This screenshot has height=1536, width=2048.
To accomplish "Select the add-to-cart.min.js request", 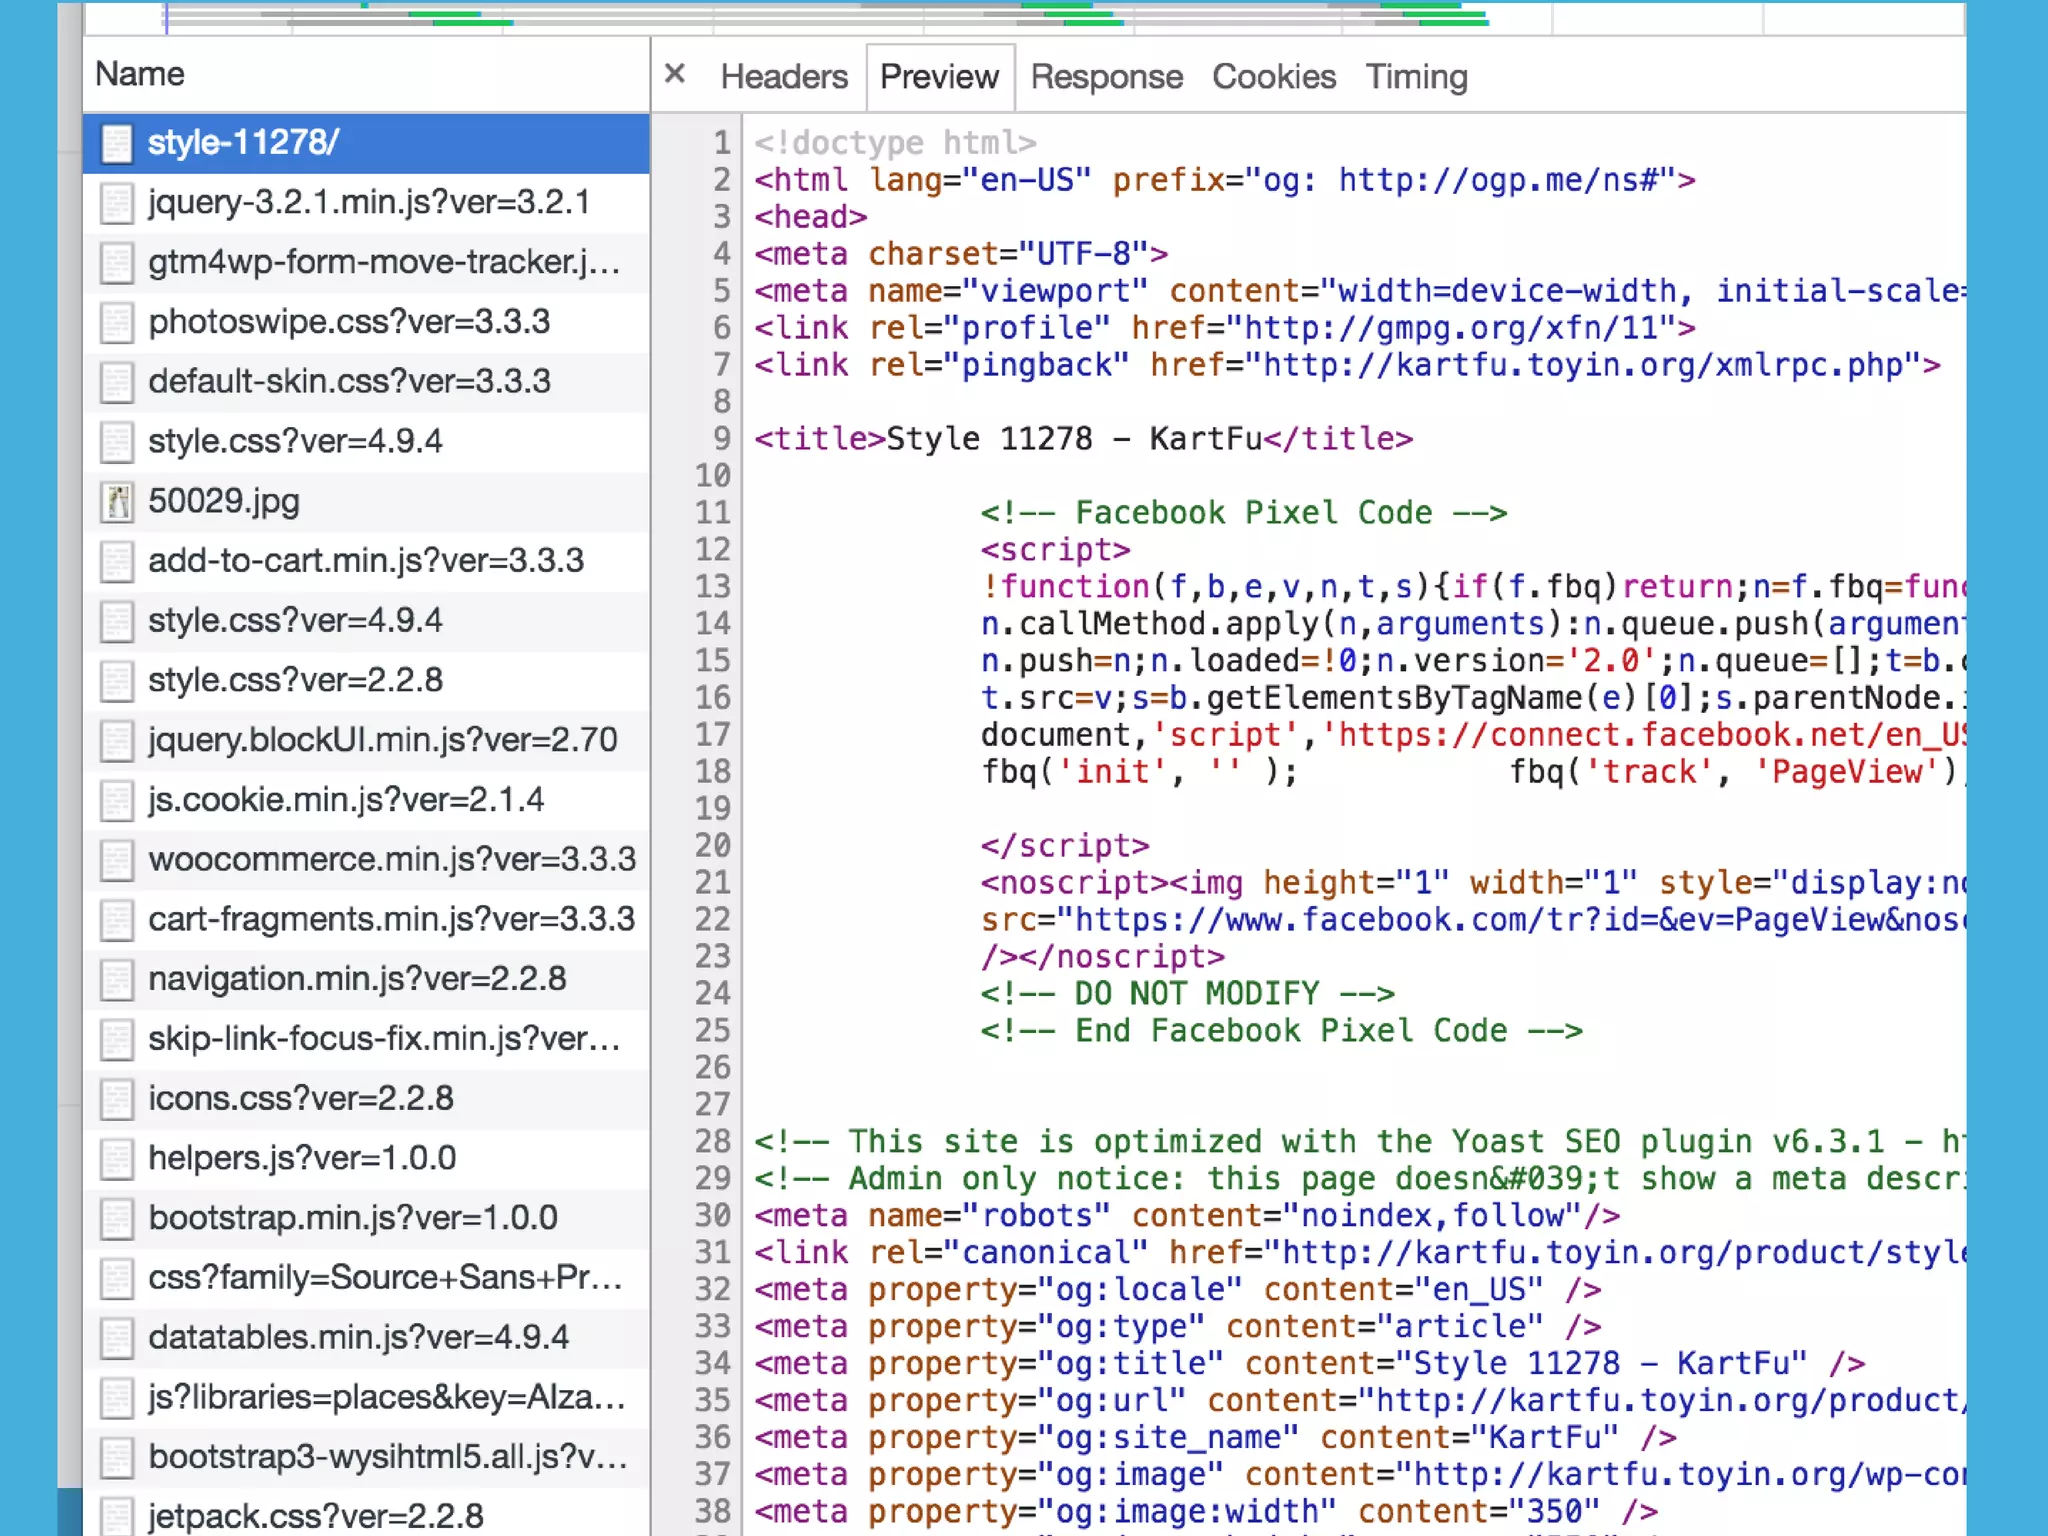I will coord(366,561).
